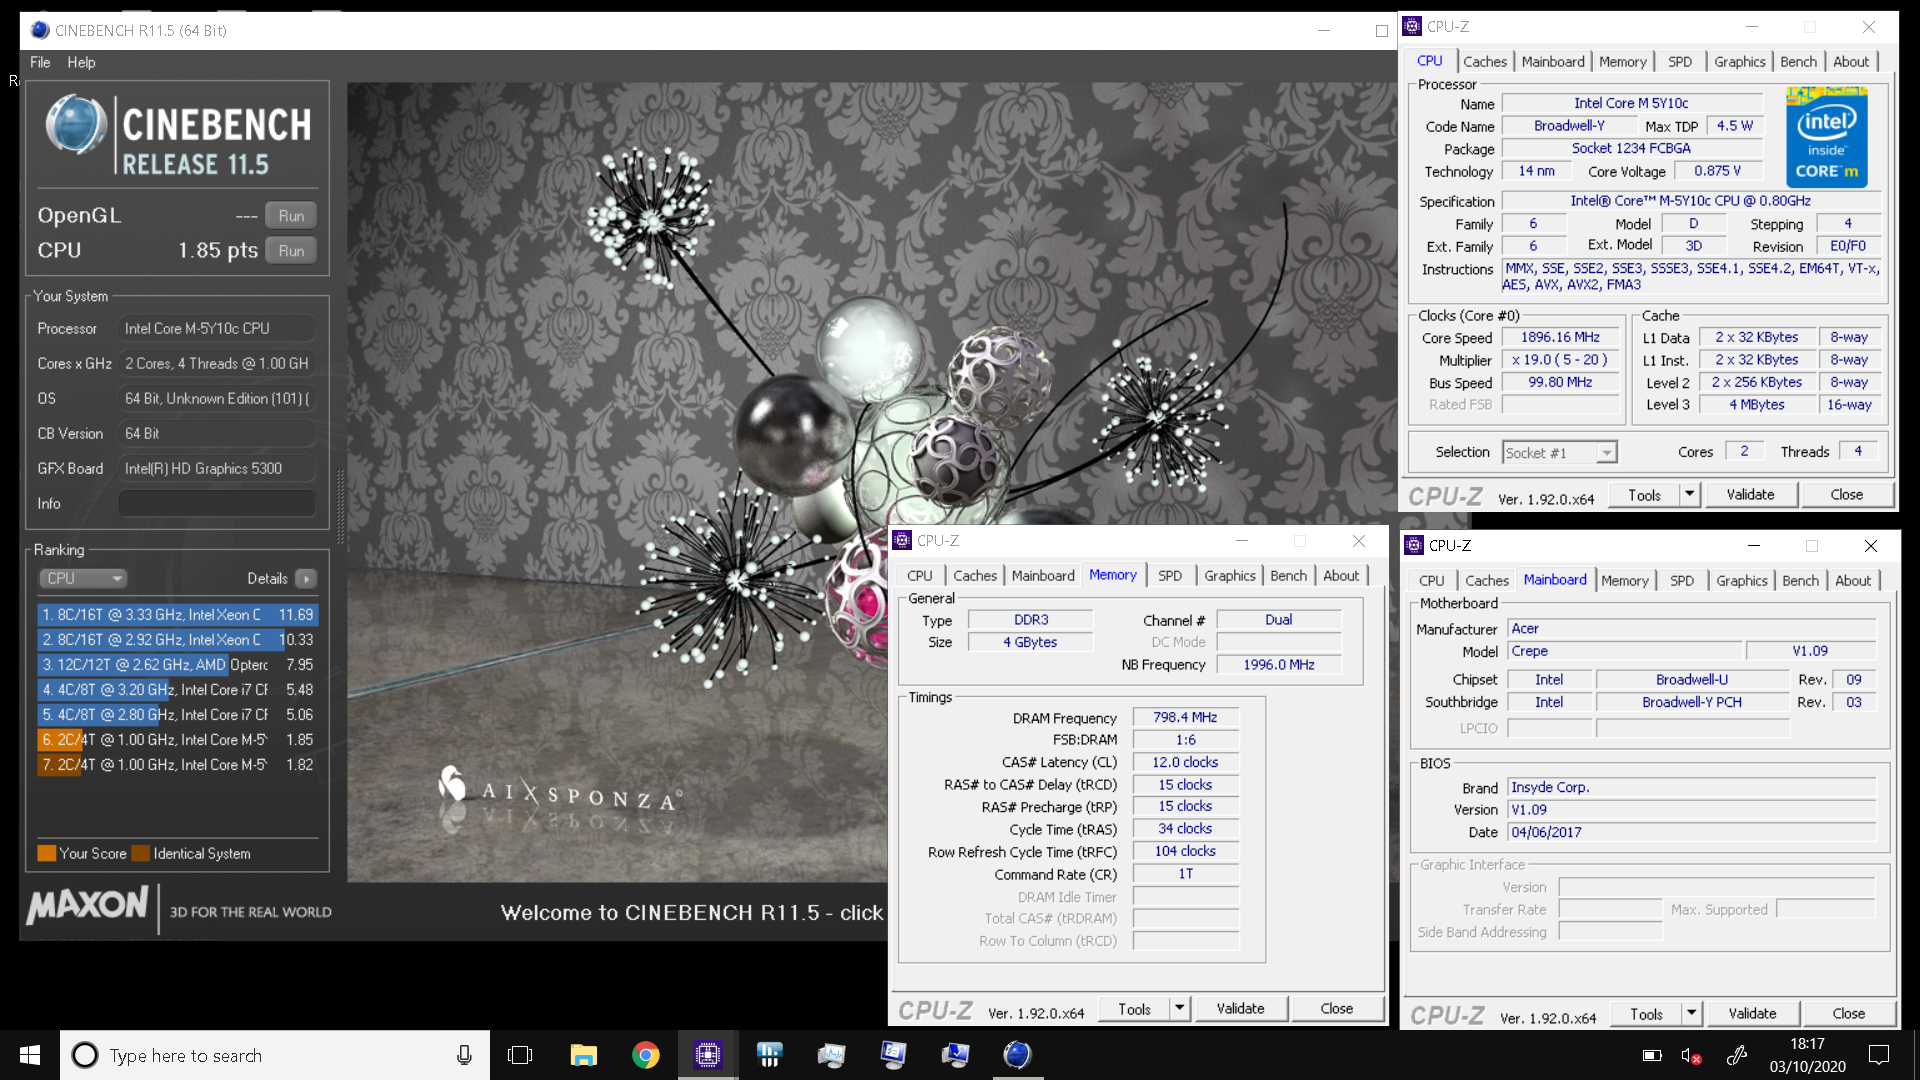Click the NB Frequency value 1996.0 MHz
Screen dimensions: 1920x1080
[x=1278, y=665]
